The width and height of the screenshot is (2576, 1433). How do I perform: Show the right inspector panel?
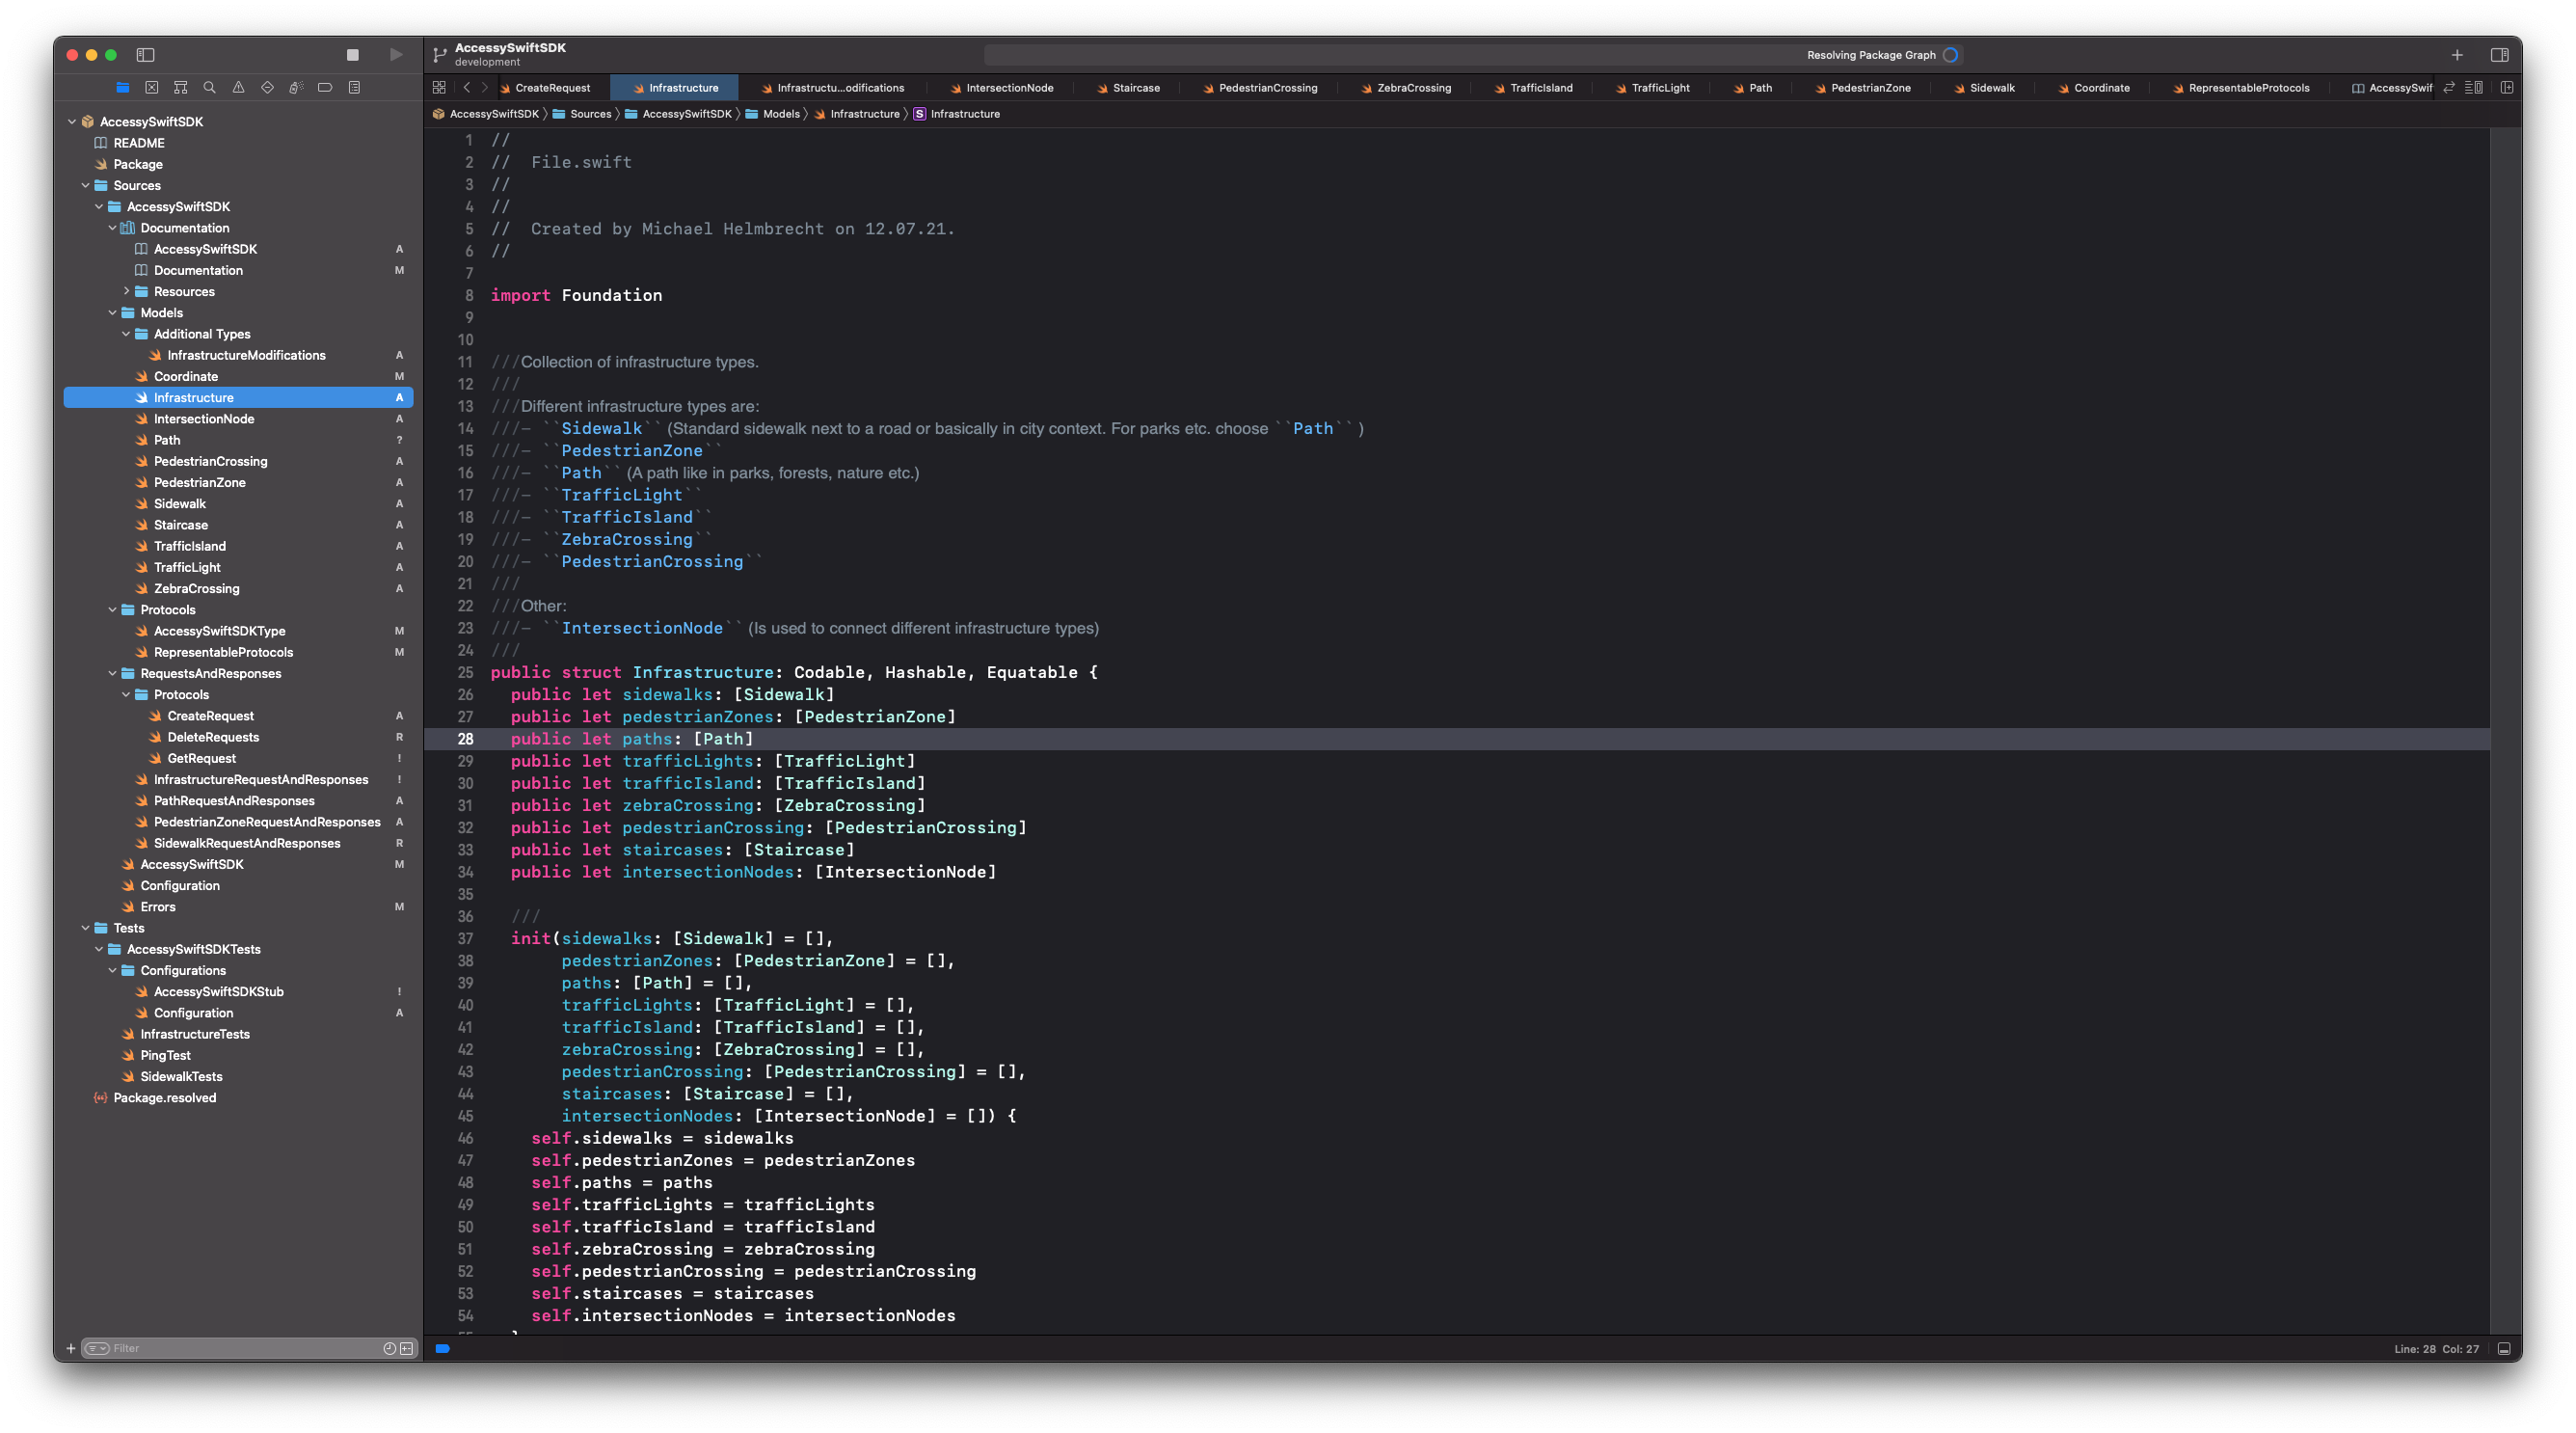point(2499,55)
